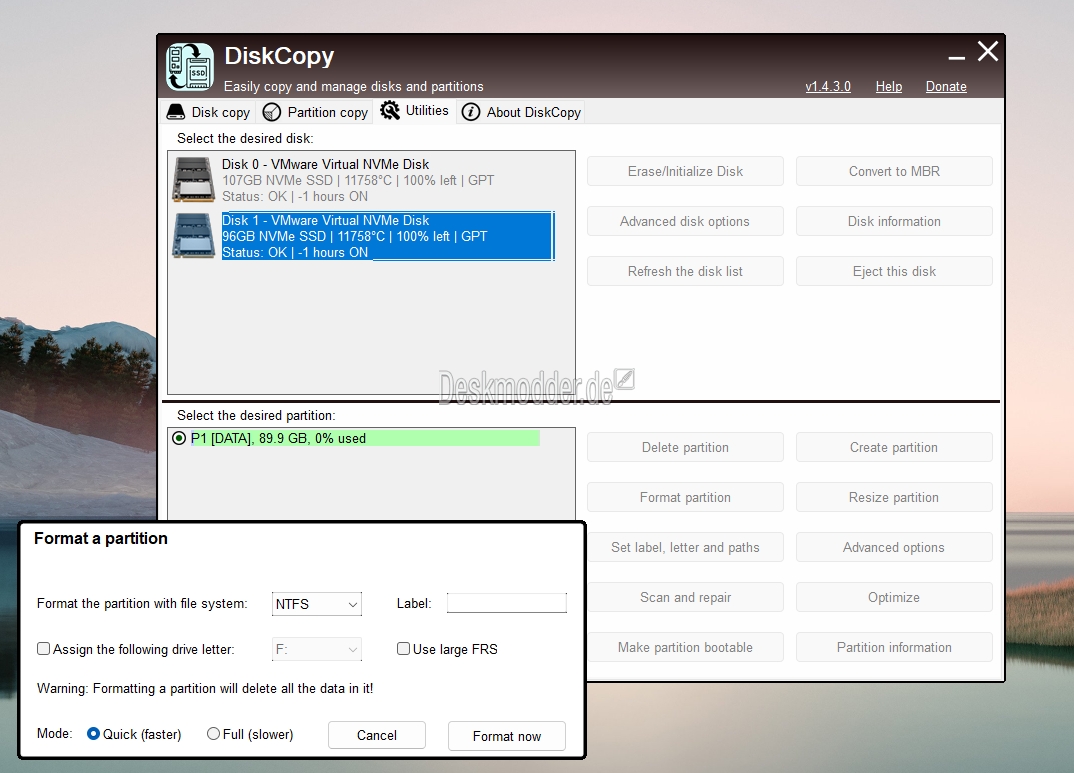The image size is (1074, 773).
Task: Click the Scan and repair button
Action: click(x=685, y=597)
